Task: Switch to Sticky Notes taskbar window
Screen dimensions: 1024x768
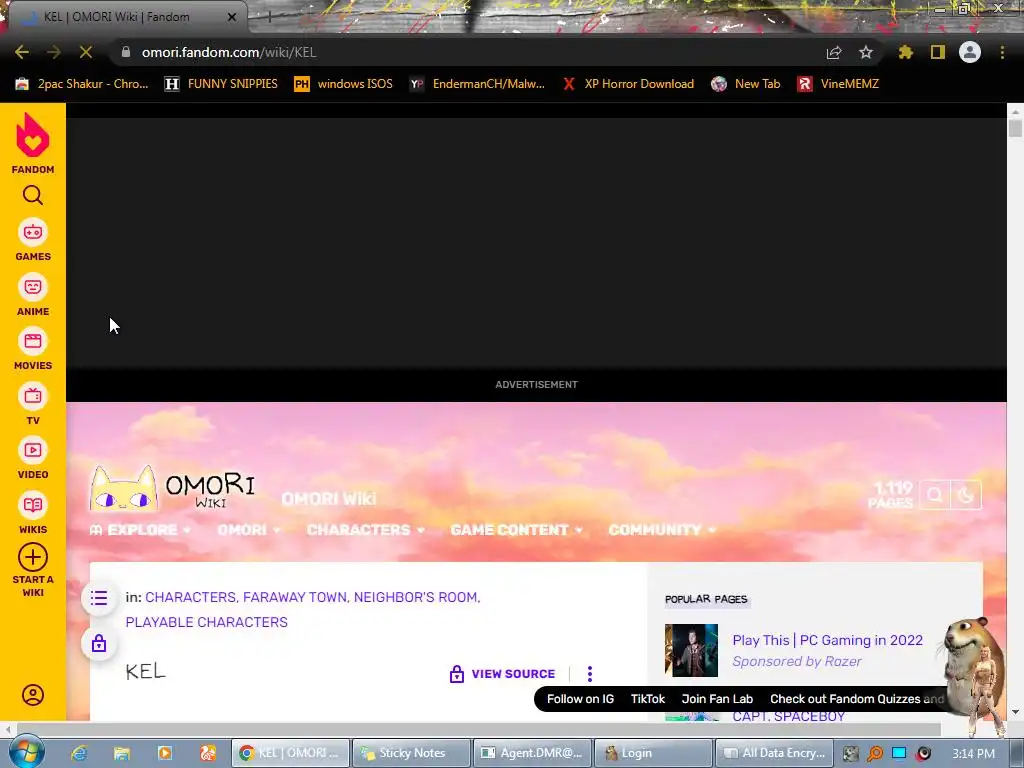Action: click(x=411, y=753)
